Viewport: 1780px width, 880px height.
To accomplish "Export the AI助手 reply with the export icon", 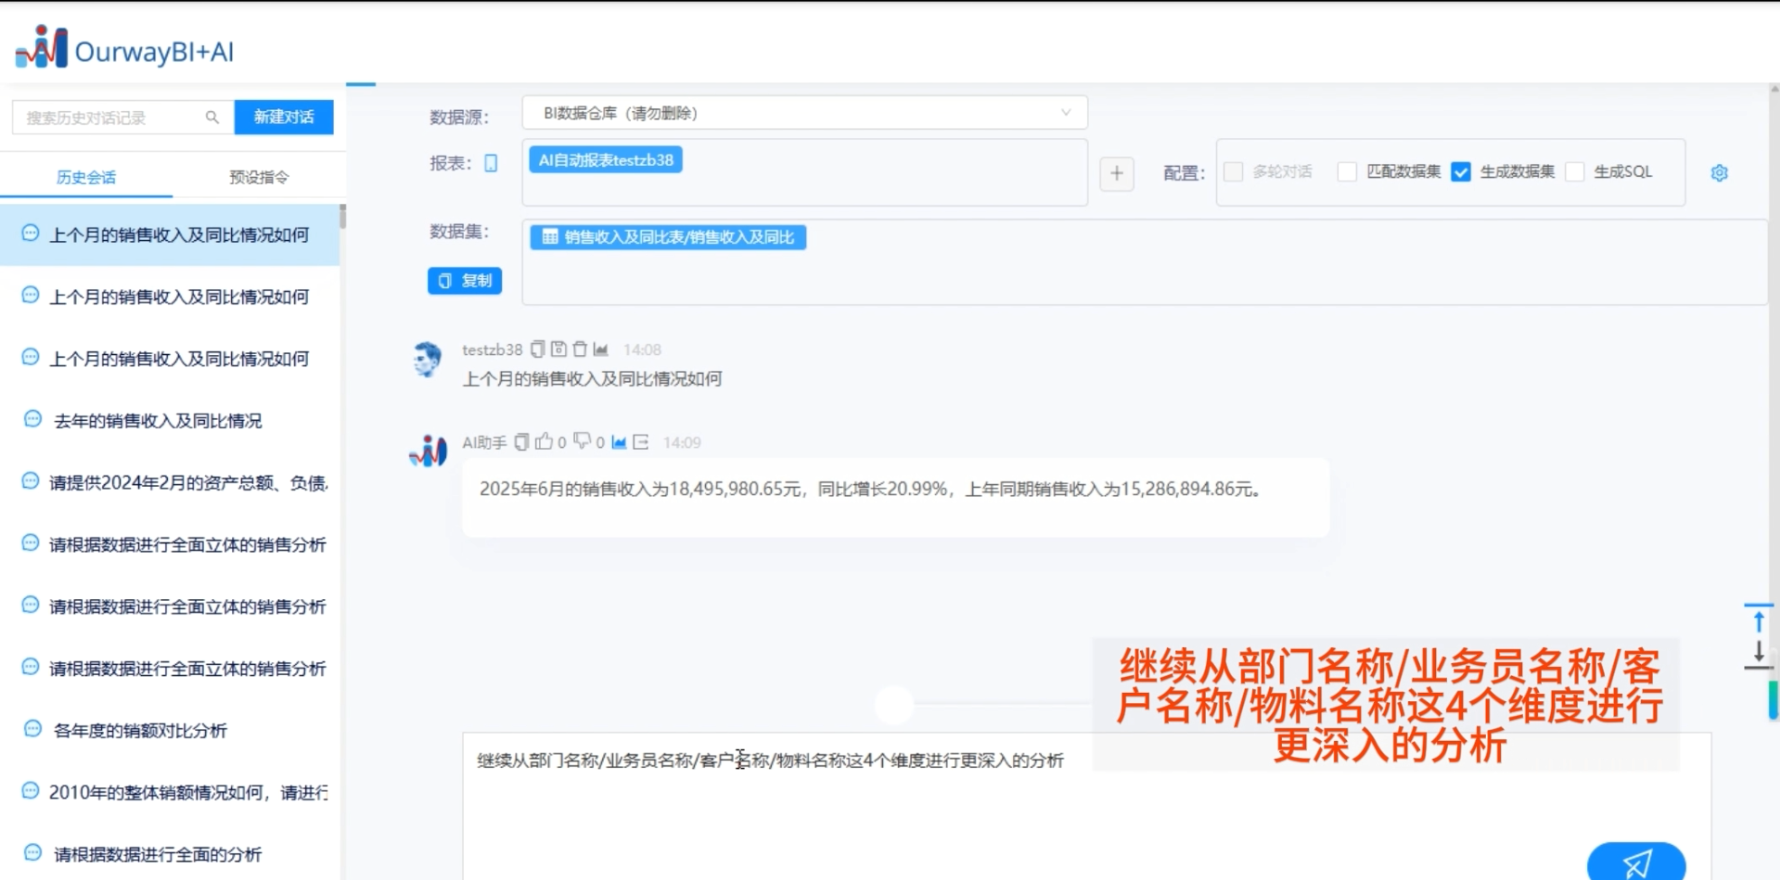I will click(641, 442).
